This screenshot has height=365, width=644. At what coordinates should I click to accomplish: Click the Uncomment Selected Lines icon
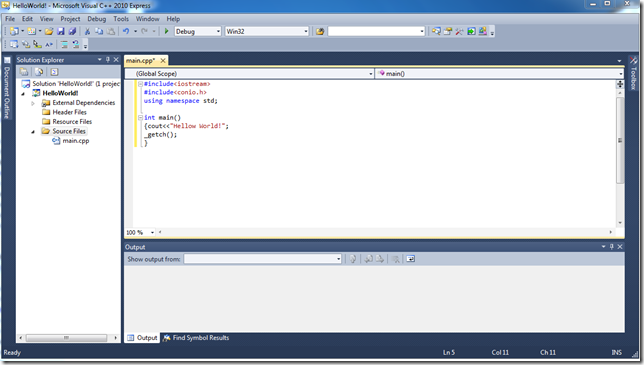click(76, 44)
